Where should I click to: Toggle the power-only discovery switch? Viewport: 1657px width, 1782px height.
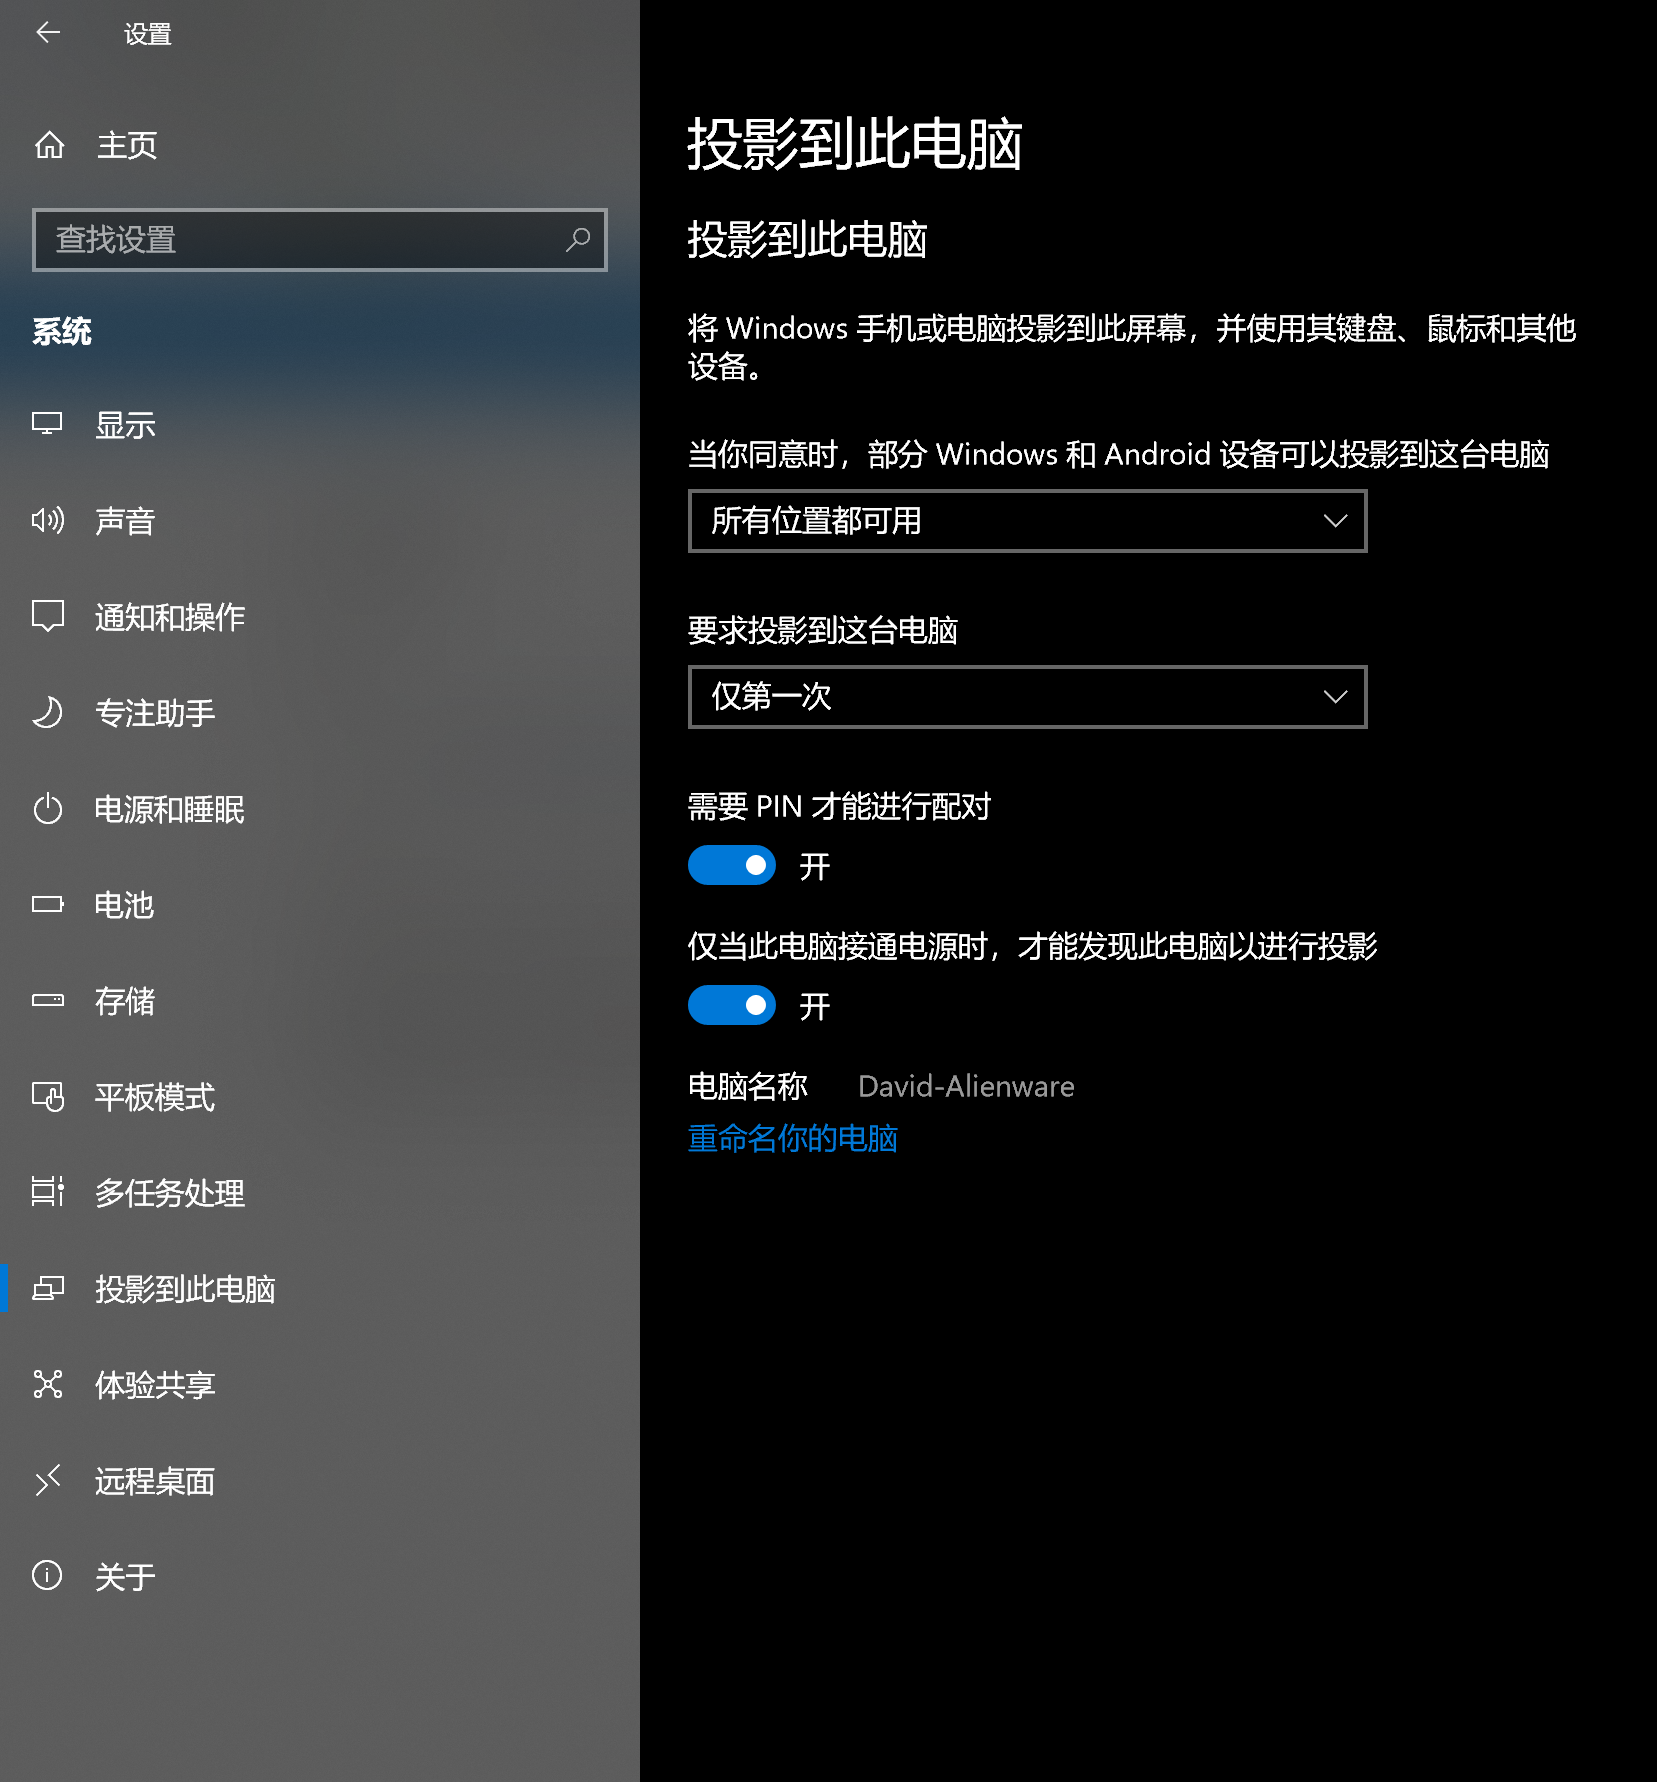[x=732, y=1005]
